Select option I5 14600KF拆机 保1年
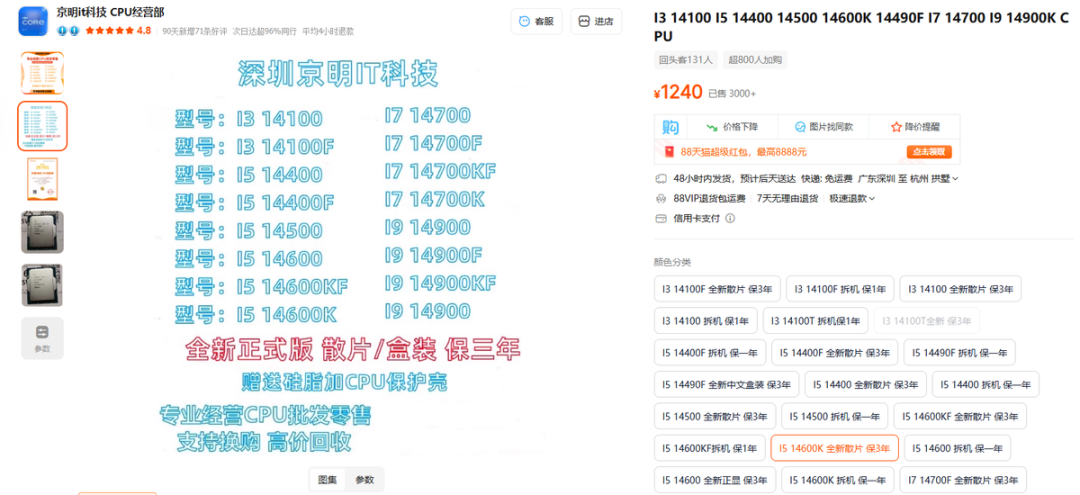The width and height of the screenshot is (1080, 495). pos(709,447)
